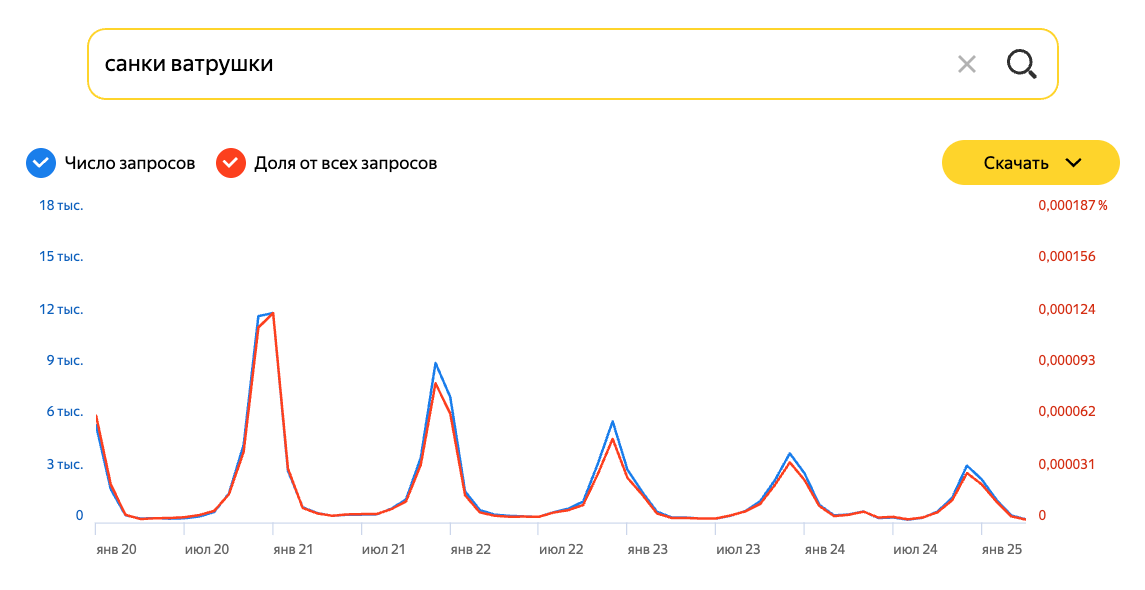Click the '0,000156' right axis value

1067,256
